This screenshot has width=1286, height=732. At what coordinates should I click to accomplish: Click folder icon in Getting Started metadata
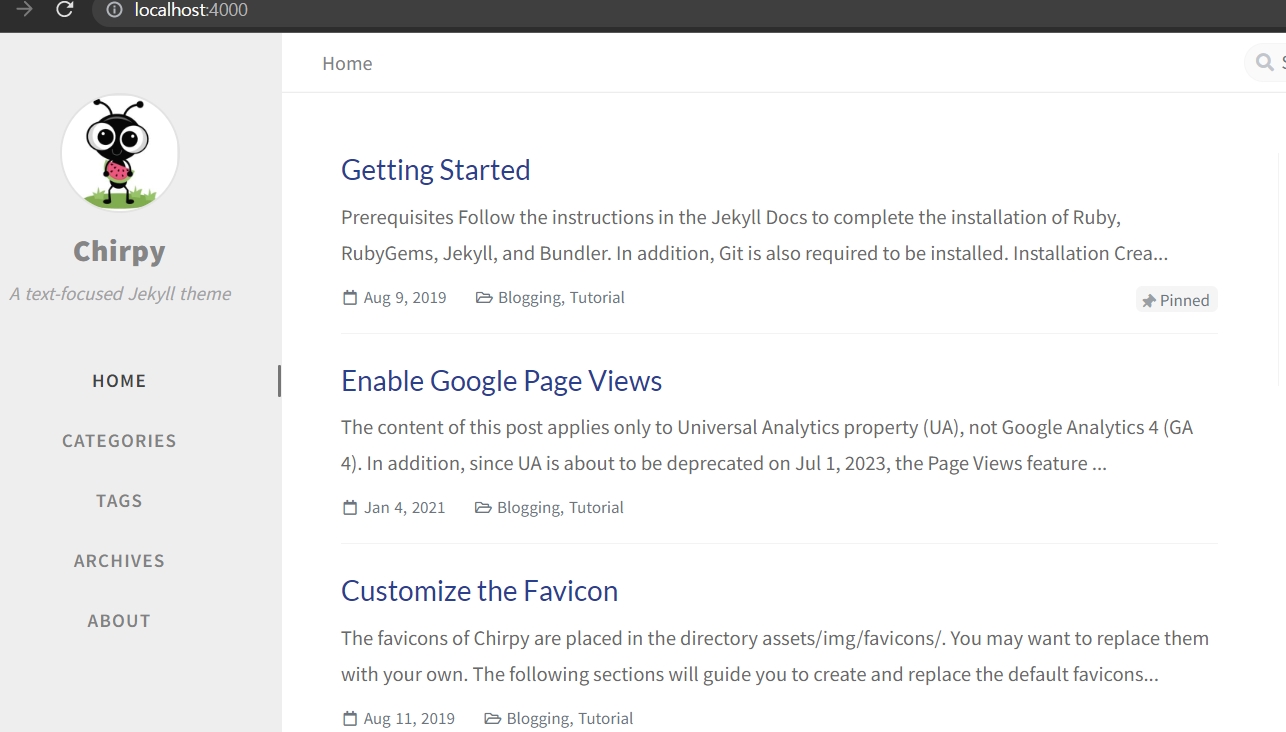coord(484,298)
